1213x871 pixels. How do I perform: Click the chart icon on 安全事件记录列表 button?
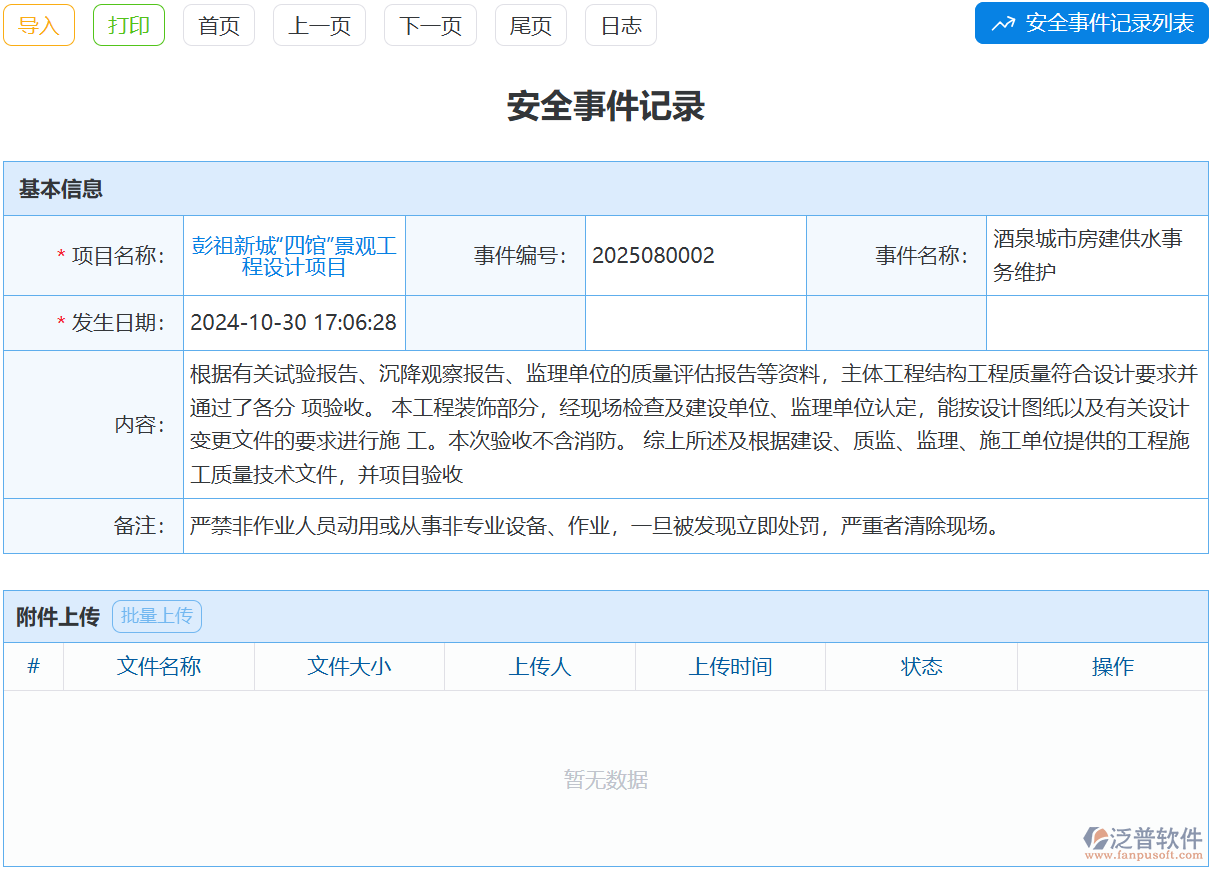(1003, 23)
